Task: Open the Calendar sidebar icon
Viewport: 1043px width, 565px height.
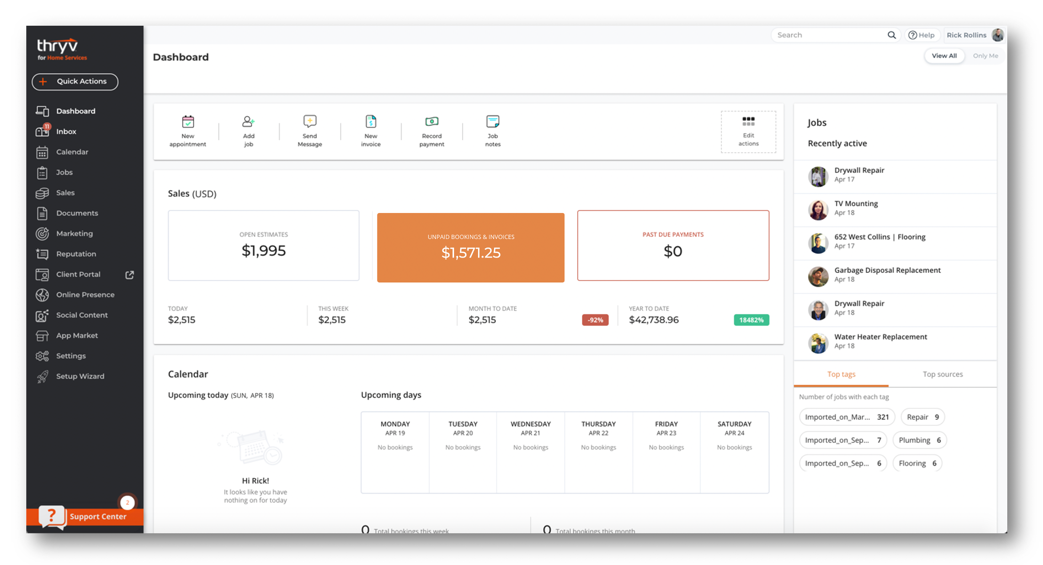Action: coord(42,152)
